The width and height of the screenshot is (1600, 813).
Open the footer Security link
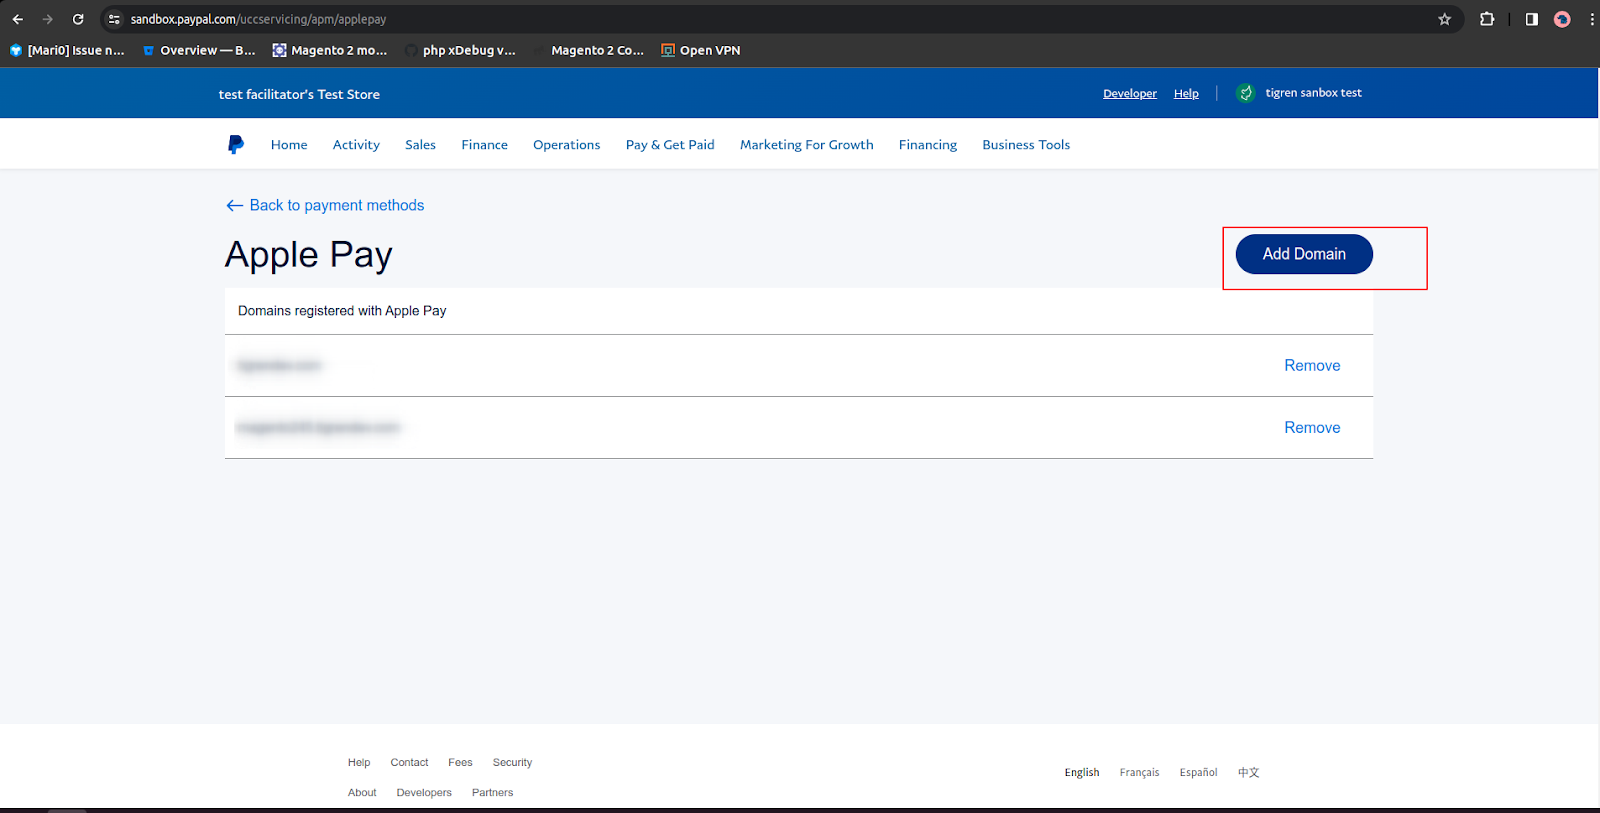click(x=512, y=762)
